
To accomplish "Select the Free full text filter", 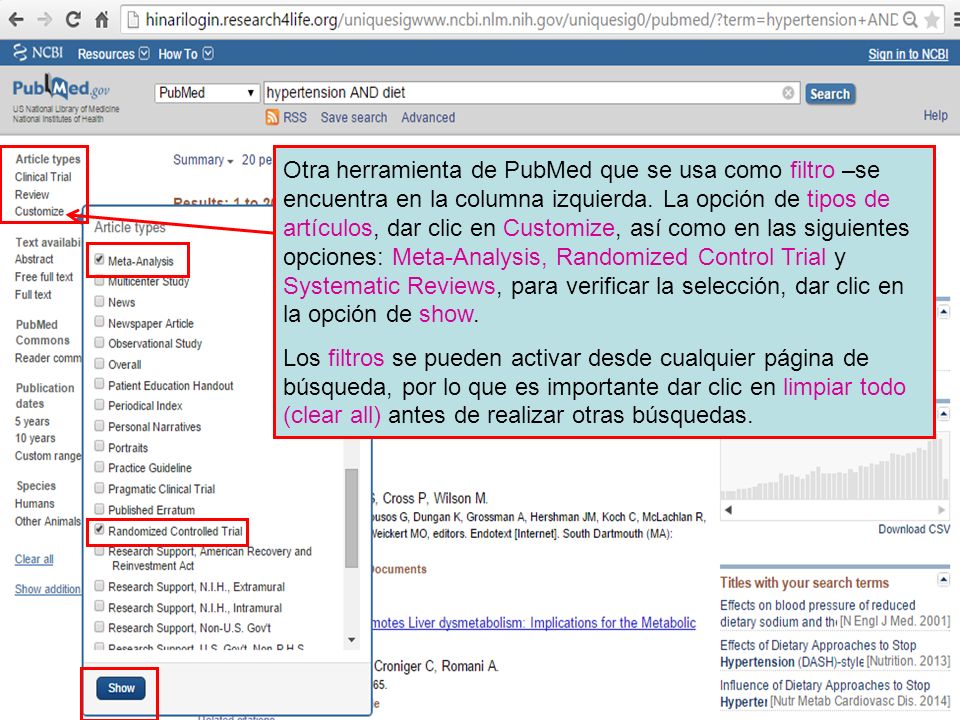I will (43, 277).
